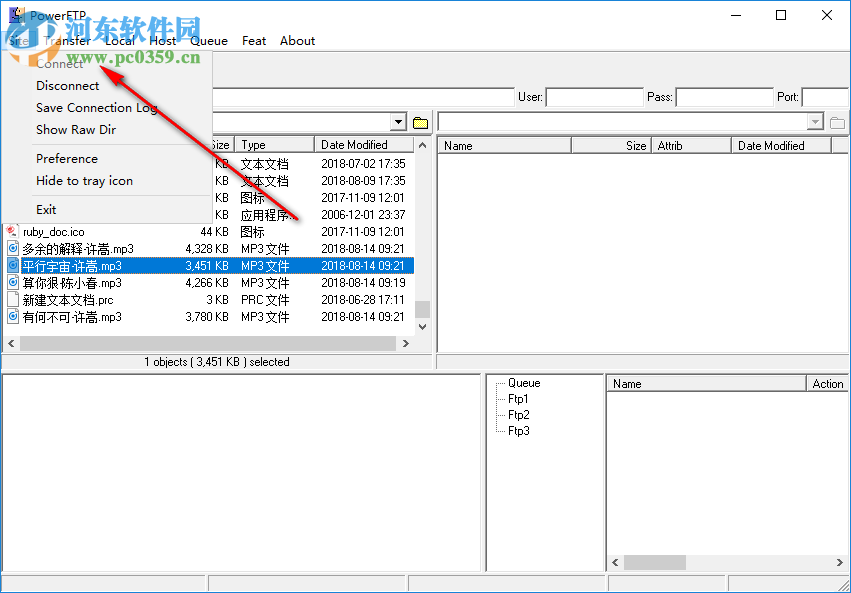Click the MP3 icon beside 平行宇宙-许嵩.mp3

[11, 265]
